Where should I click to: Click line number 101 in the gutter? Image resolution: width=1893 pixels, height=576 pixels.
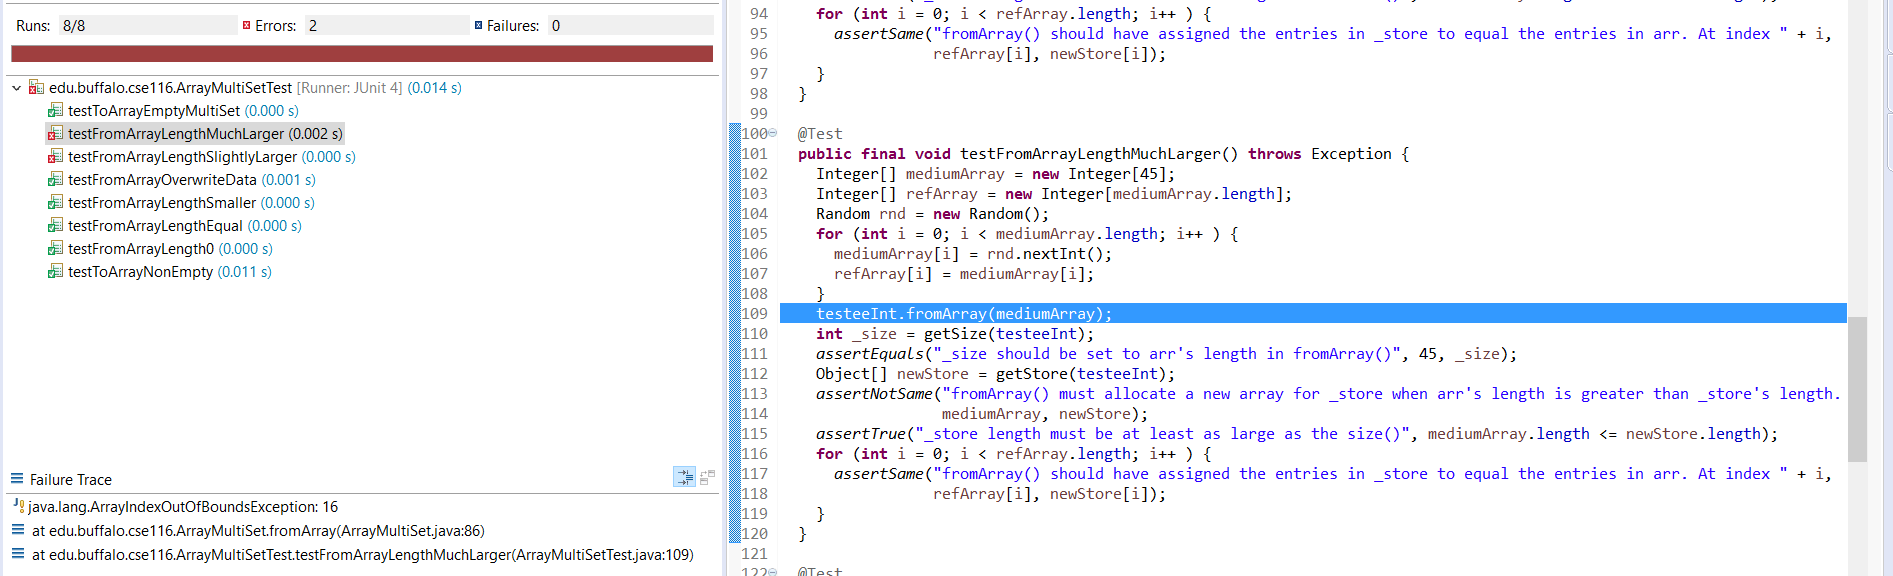(754, 153)
